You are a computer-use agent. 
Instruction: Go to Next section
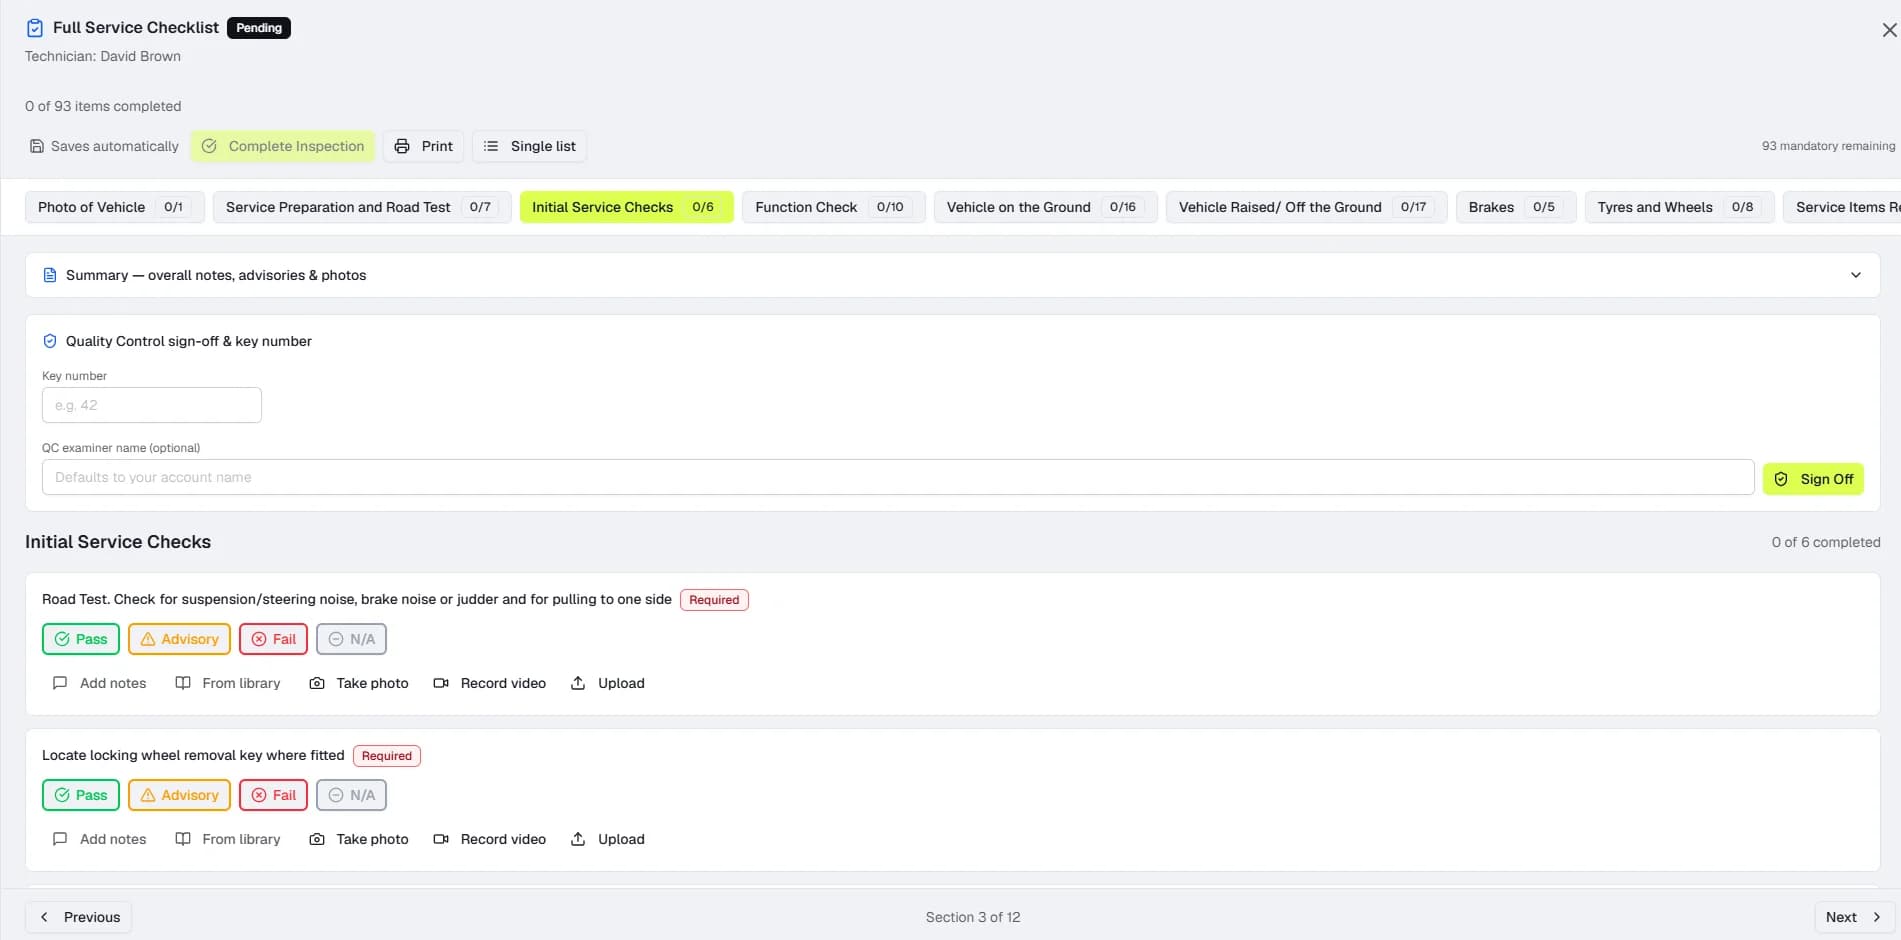coord(1854,917)
